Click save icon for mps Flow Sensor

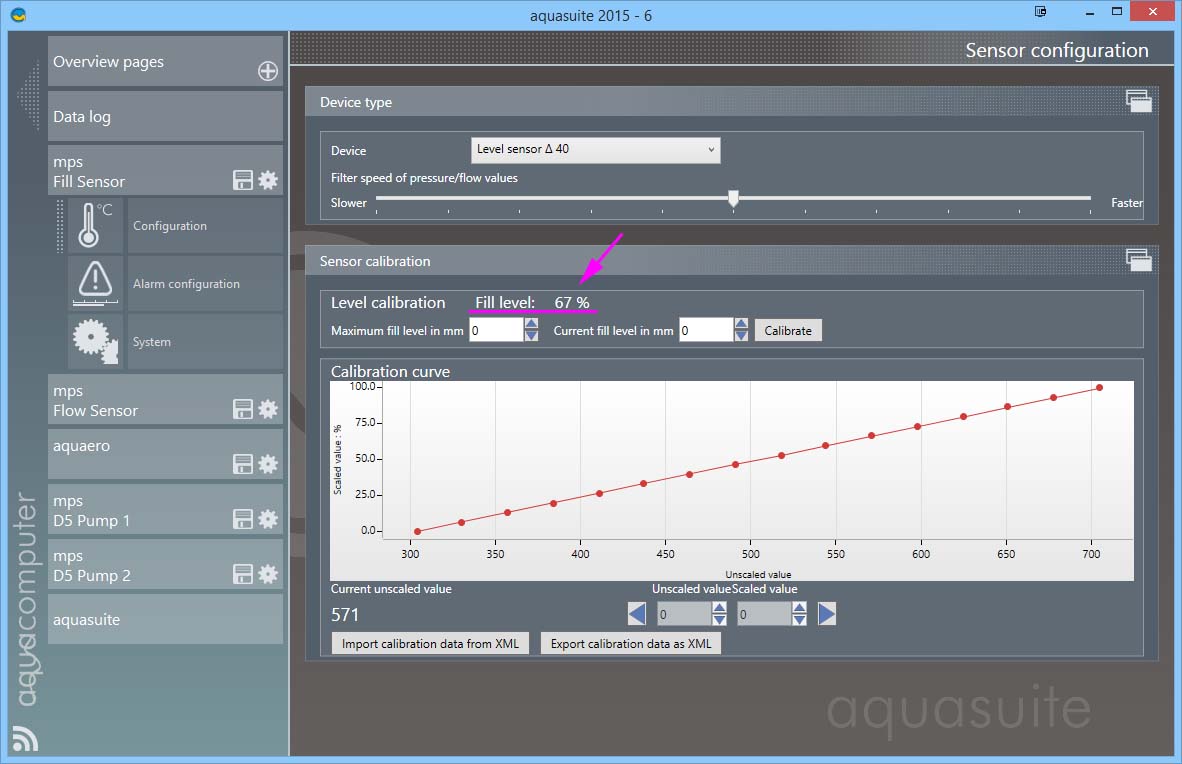point(243,409)
